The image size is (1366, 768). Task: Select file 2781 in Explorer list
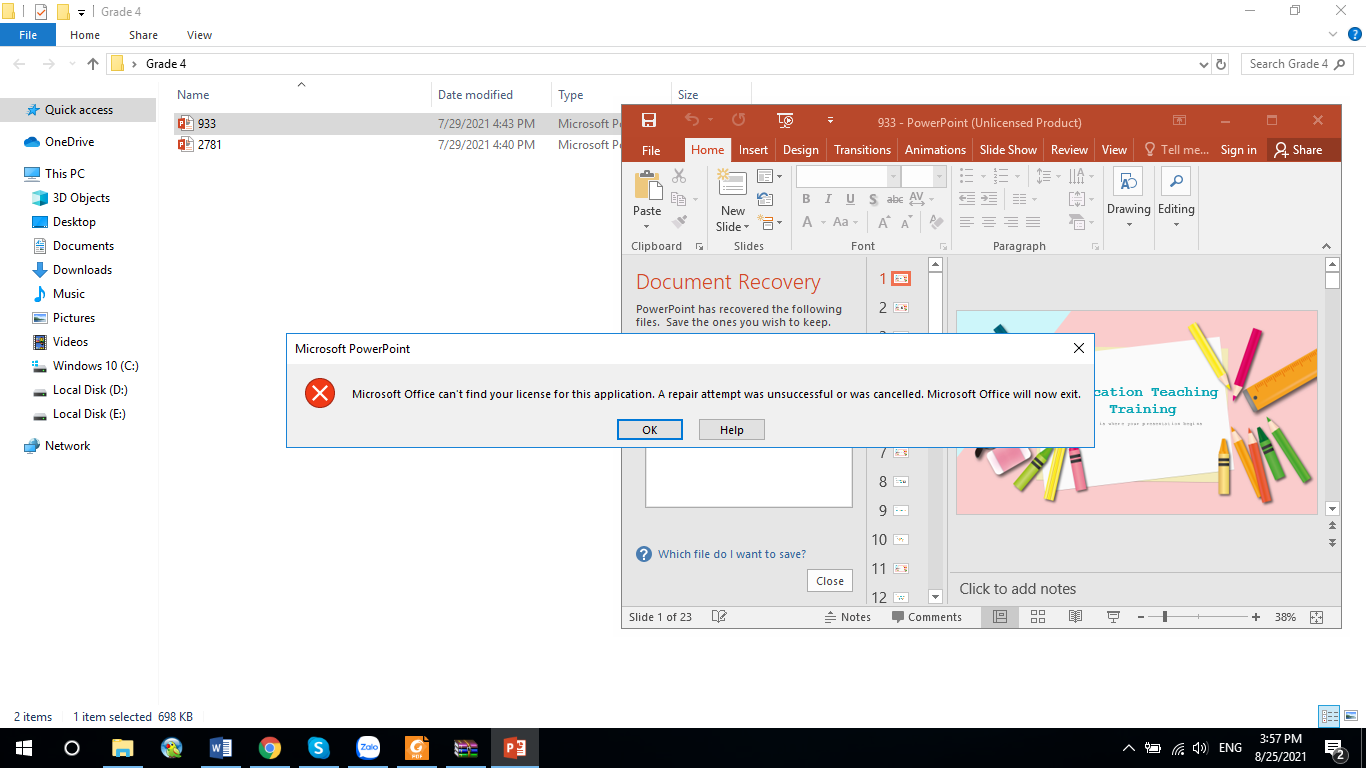coord(210,145)
